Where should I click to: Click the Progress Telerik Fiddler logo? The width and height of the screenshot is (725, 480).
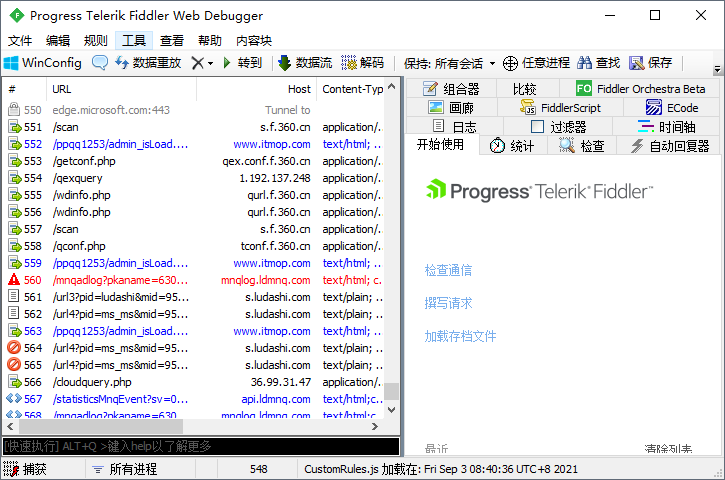pyautogui.click(x=539, y=191)
